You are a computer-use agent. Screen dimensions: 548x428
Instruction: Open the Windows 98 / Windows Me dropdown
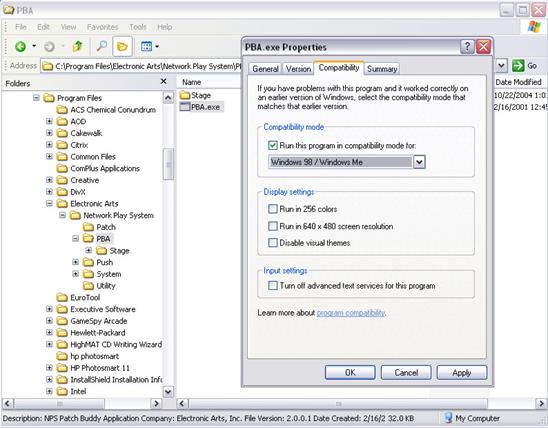click(419, 162)
